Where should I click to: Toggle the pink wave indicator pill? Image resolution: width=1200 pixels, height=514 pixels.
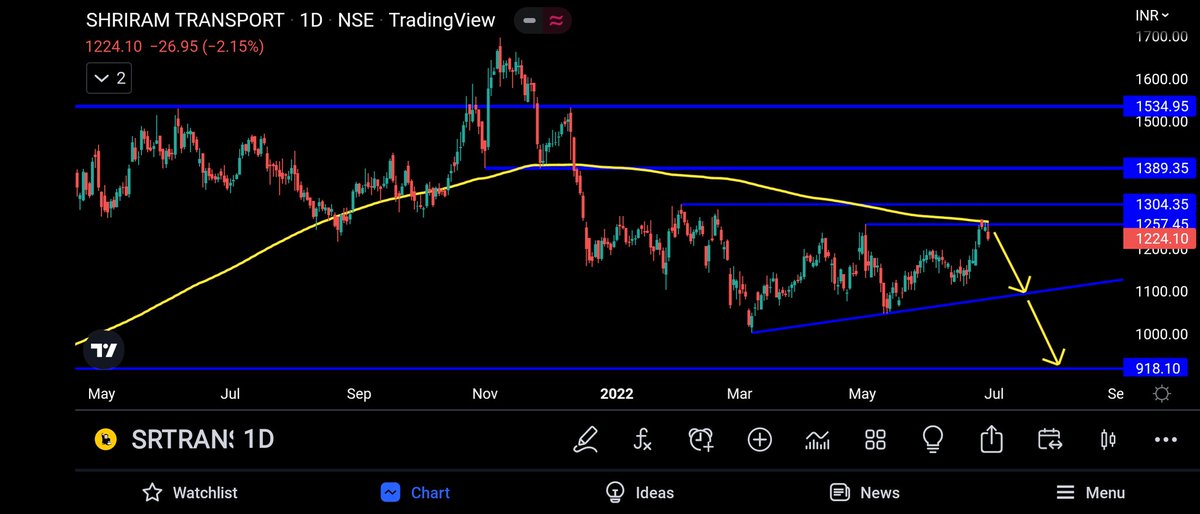(x=556, y=20)
